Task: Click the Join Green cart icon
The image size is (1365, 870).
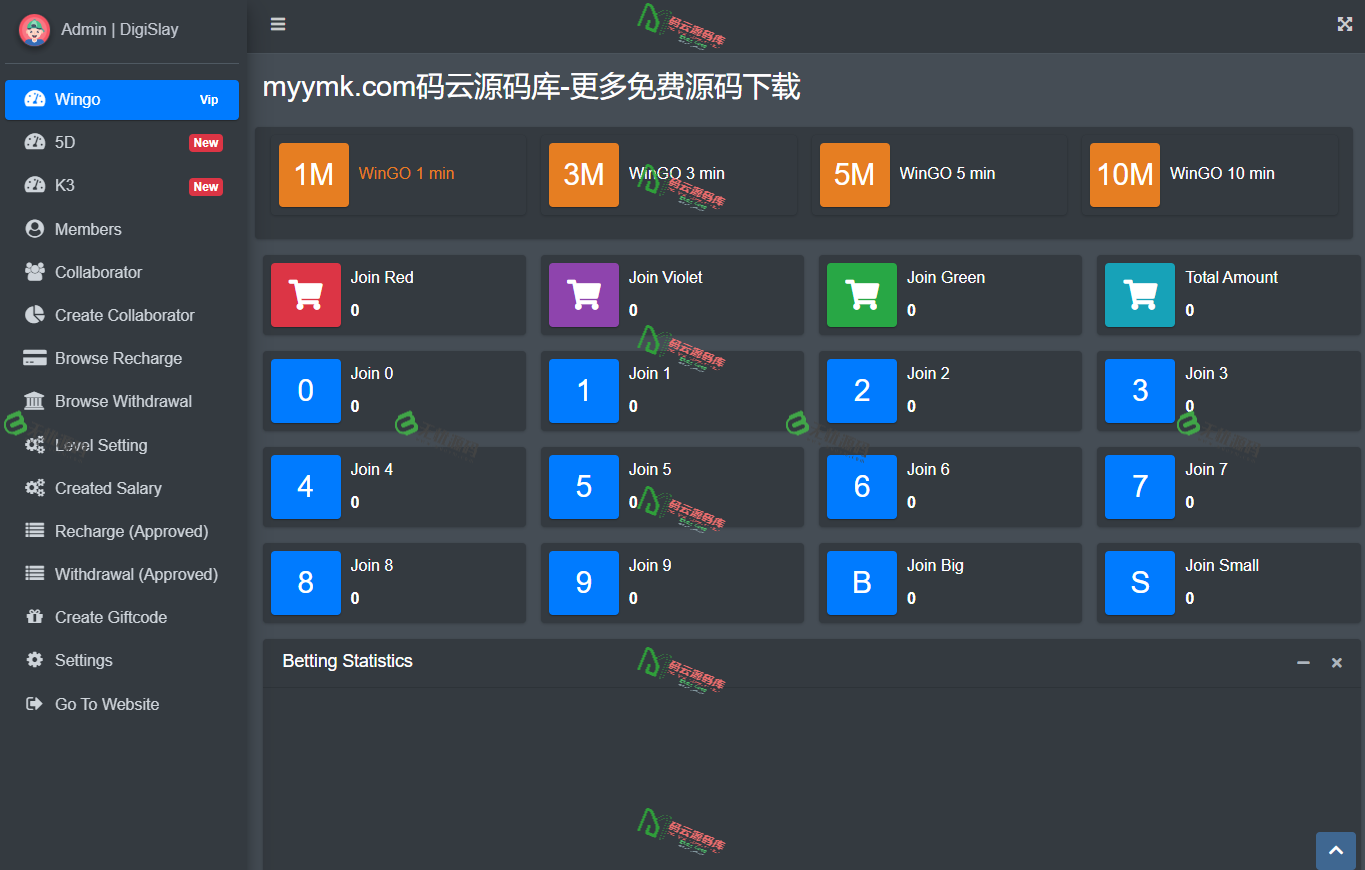Action: pos(862,295)
